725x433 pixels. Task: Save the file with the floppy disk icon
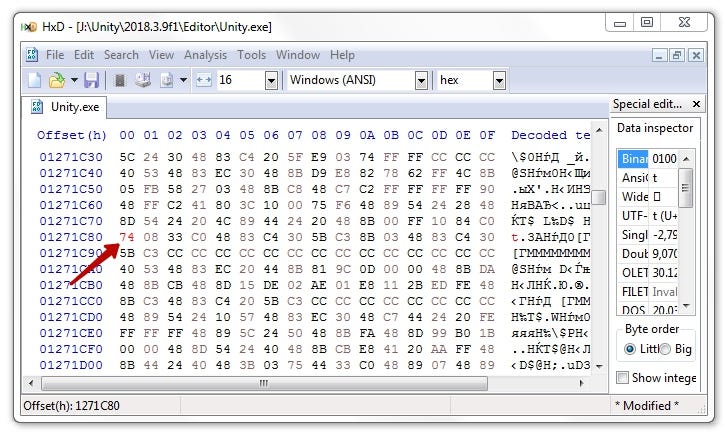tap(92, 80)
